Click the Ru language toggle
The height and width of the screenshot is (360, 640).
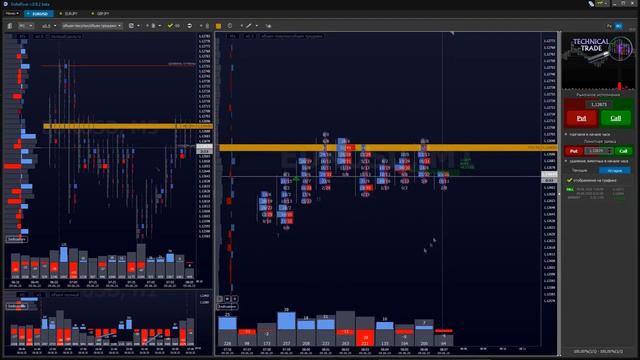pos(609,26)
